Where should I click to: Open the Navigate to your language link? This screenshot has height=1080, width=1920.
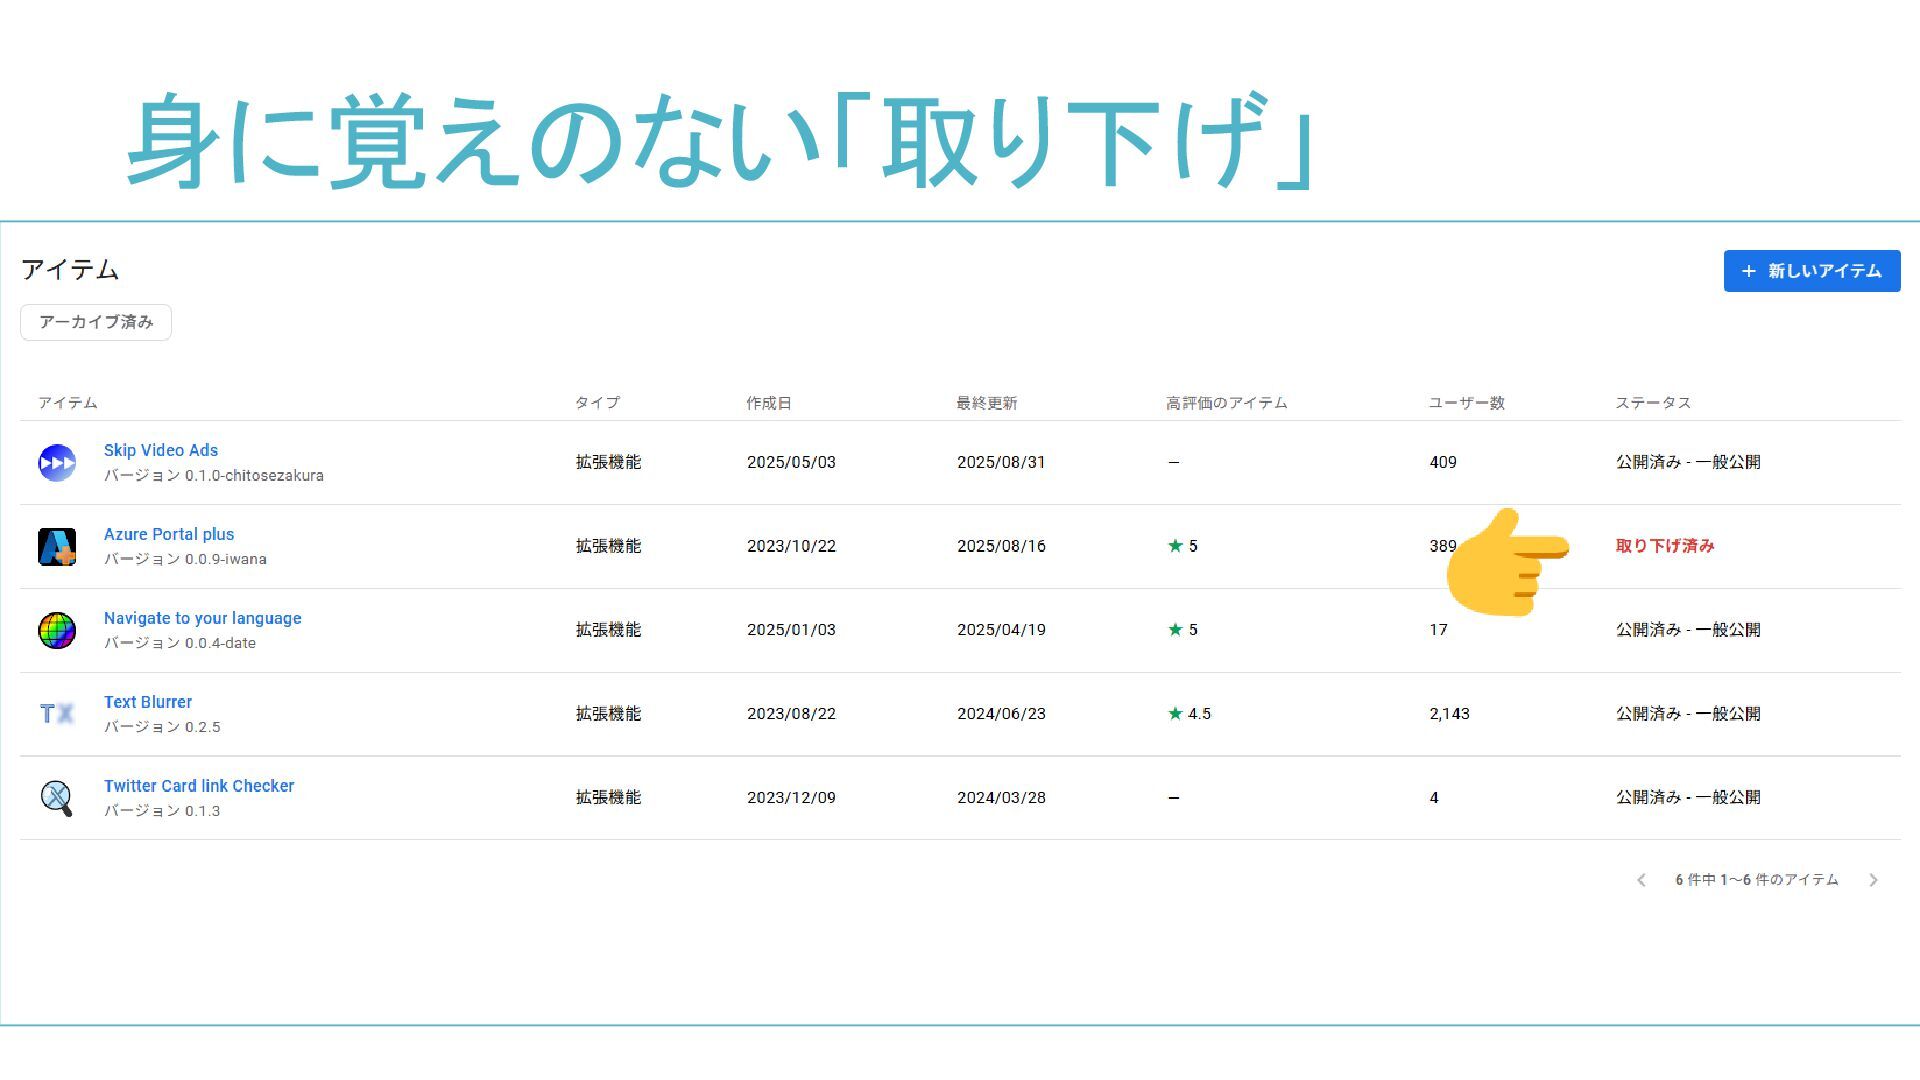pos(202,618)
